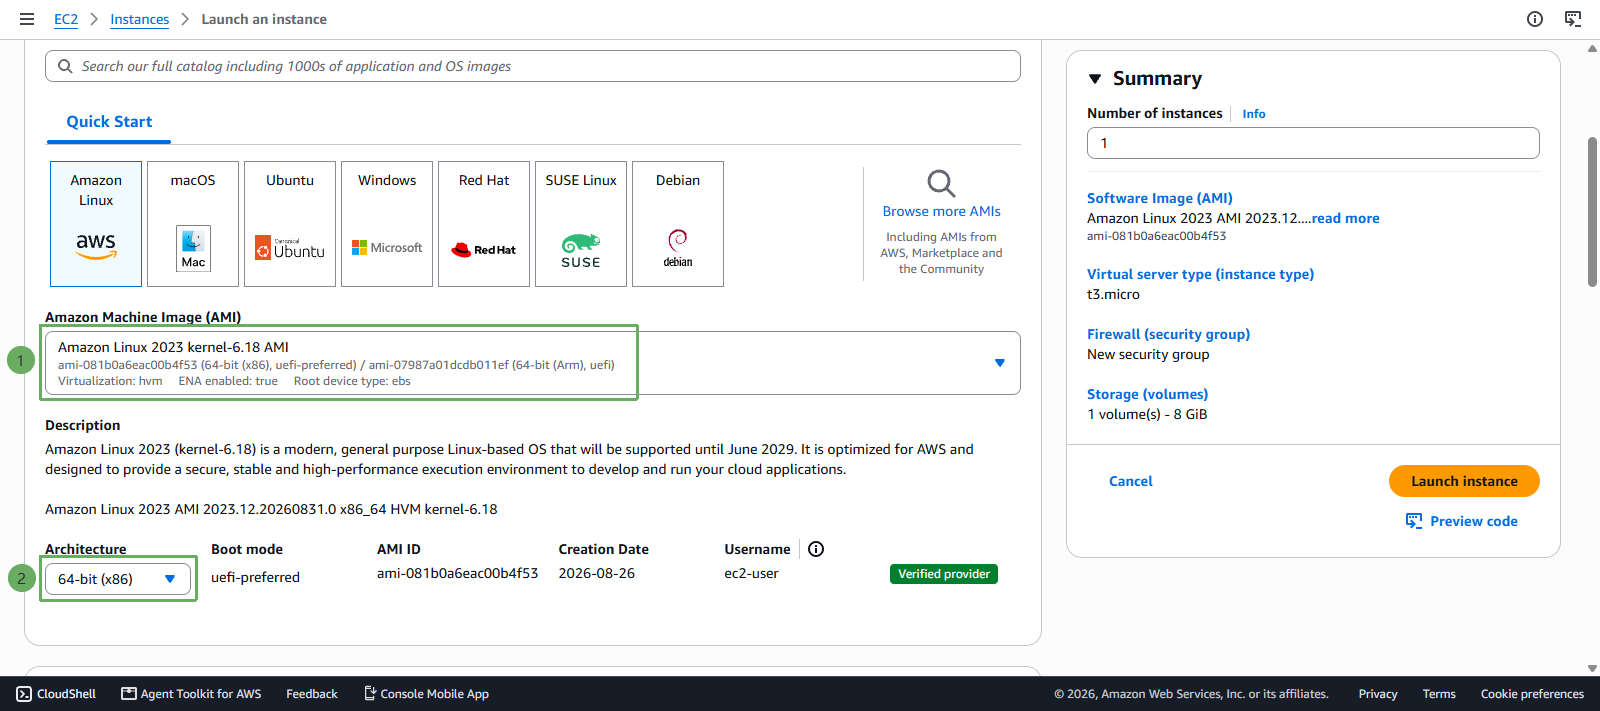1600x711 pixels.
Task: Select the Debian AMI tile
Action: 678,224
